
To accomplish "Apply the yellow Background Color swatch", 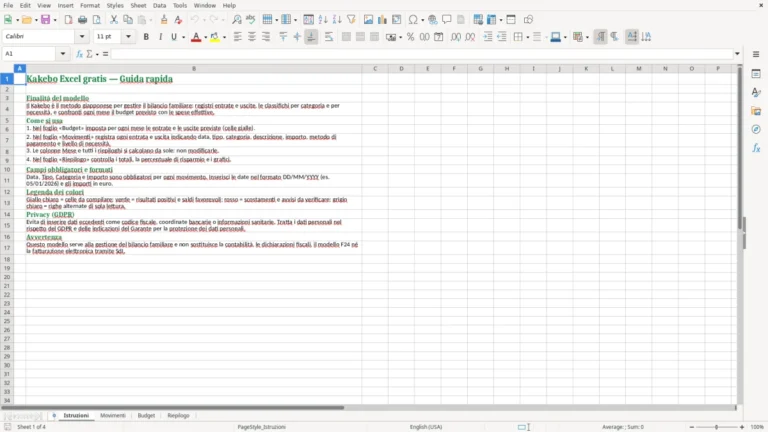I will (215, 37).
